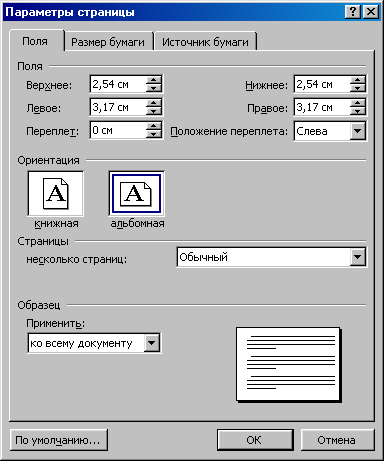Select the книжная portrait orientation icon
Image resolution: width=384 pixels, height=461 pixels.
point(56,194)
